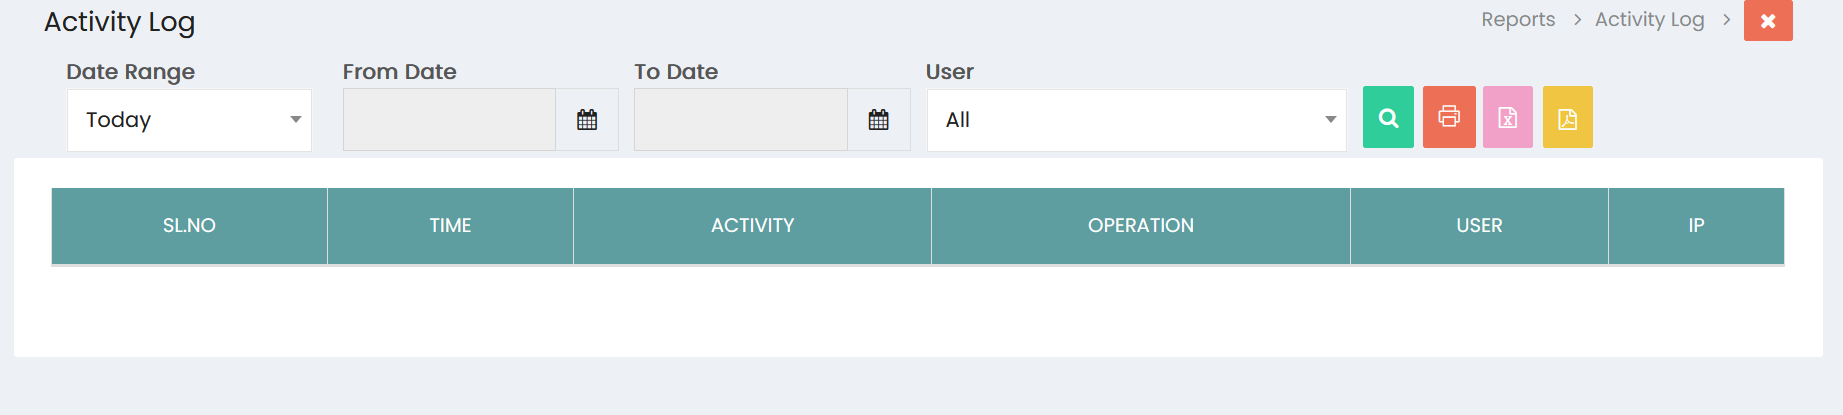Print the activity log report
The height and width of the screenshot is (415, 1843).
[x=1449, y=117]
